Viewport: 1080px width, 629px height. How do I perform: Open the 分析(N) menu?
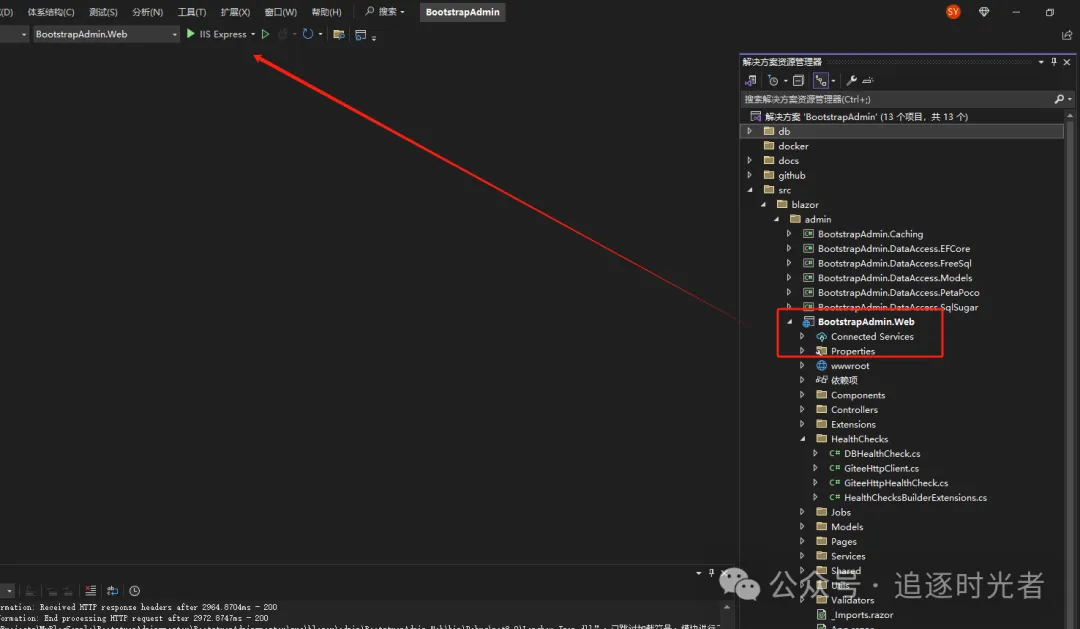147,12
